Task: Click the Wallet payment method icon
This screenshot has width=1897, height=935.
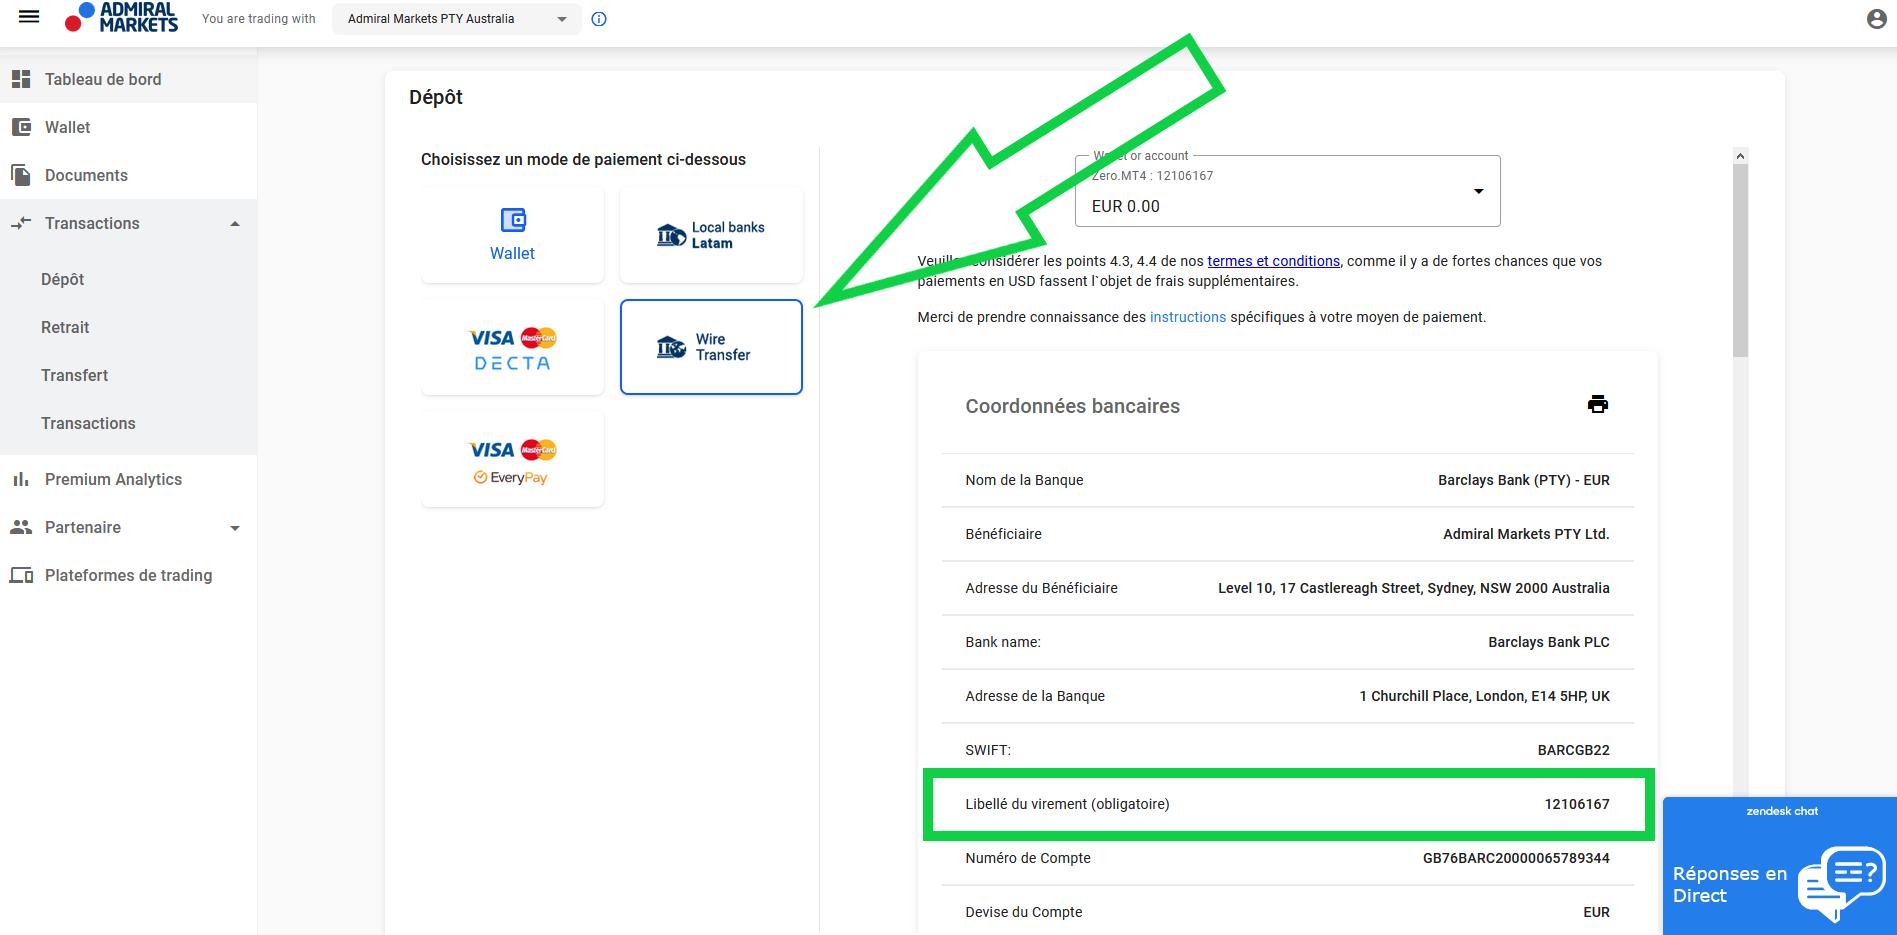Action: pyautogui.click(x=513, y=220)
